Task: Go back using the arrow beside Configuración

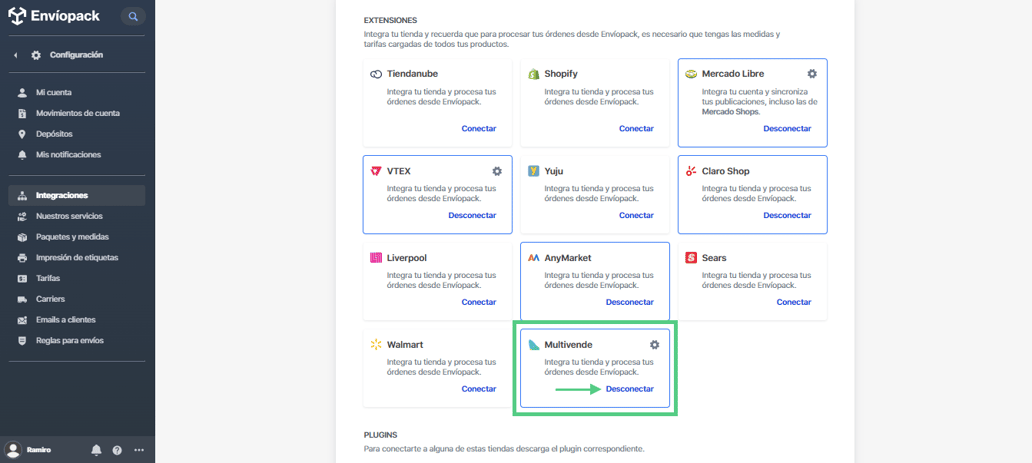Action: tap(15, 55)
